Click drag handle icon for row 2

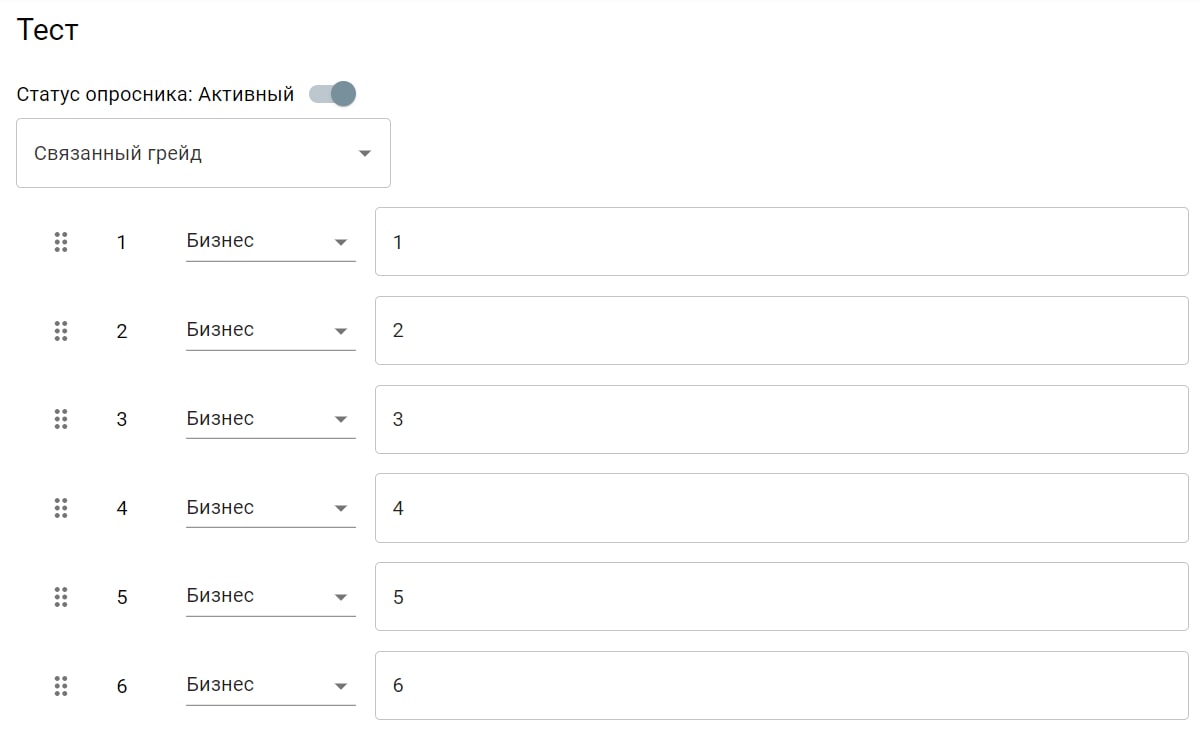[61, 331]
